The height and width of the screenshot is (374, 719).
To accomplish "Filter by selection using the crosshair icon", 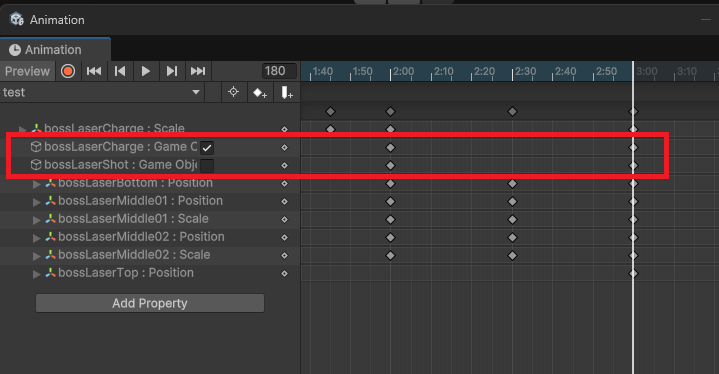I will pyautogui.click(x=233, y=92).
